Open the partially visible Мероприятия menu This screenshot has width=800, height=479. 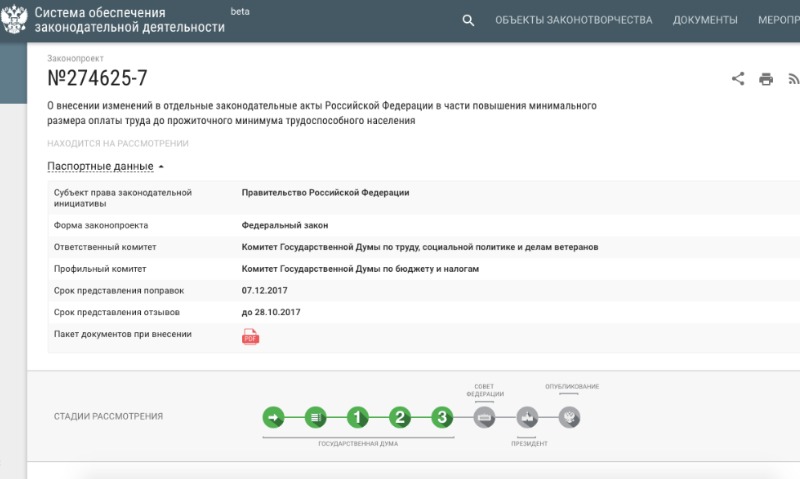[x=778, y=20]
